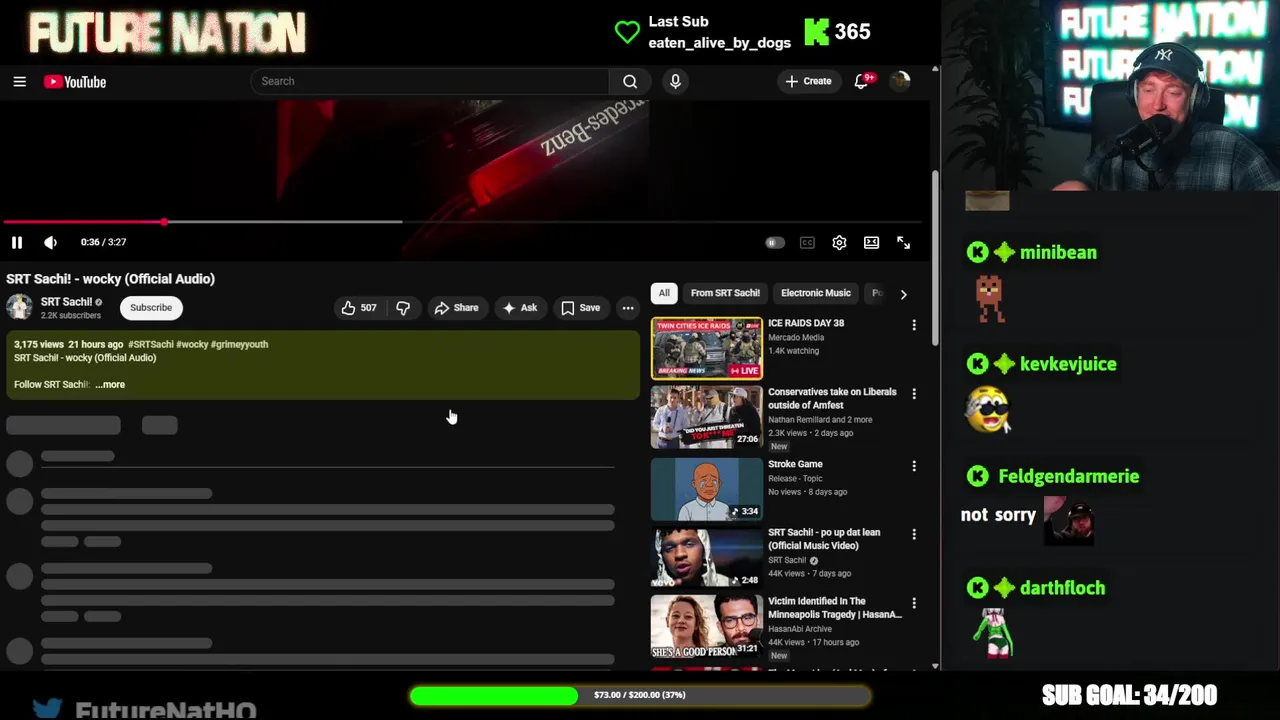Toggle closed captions

pyautogui.click(x=807, y=242)
